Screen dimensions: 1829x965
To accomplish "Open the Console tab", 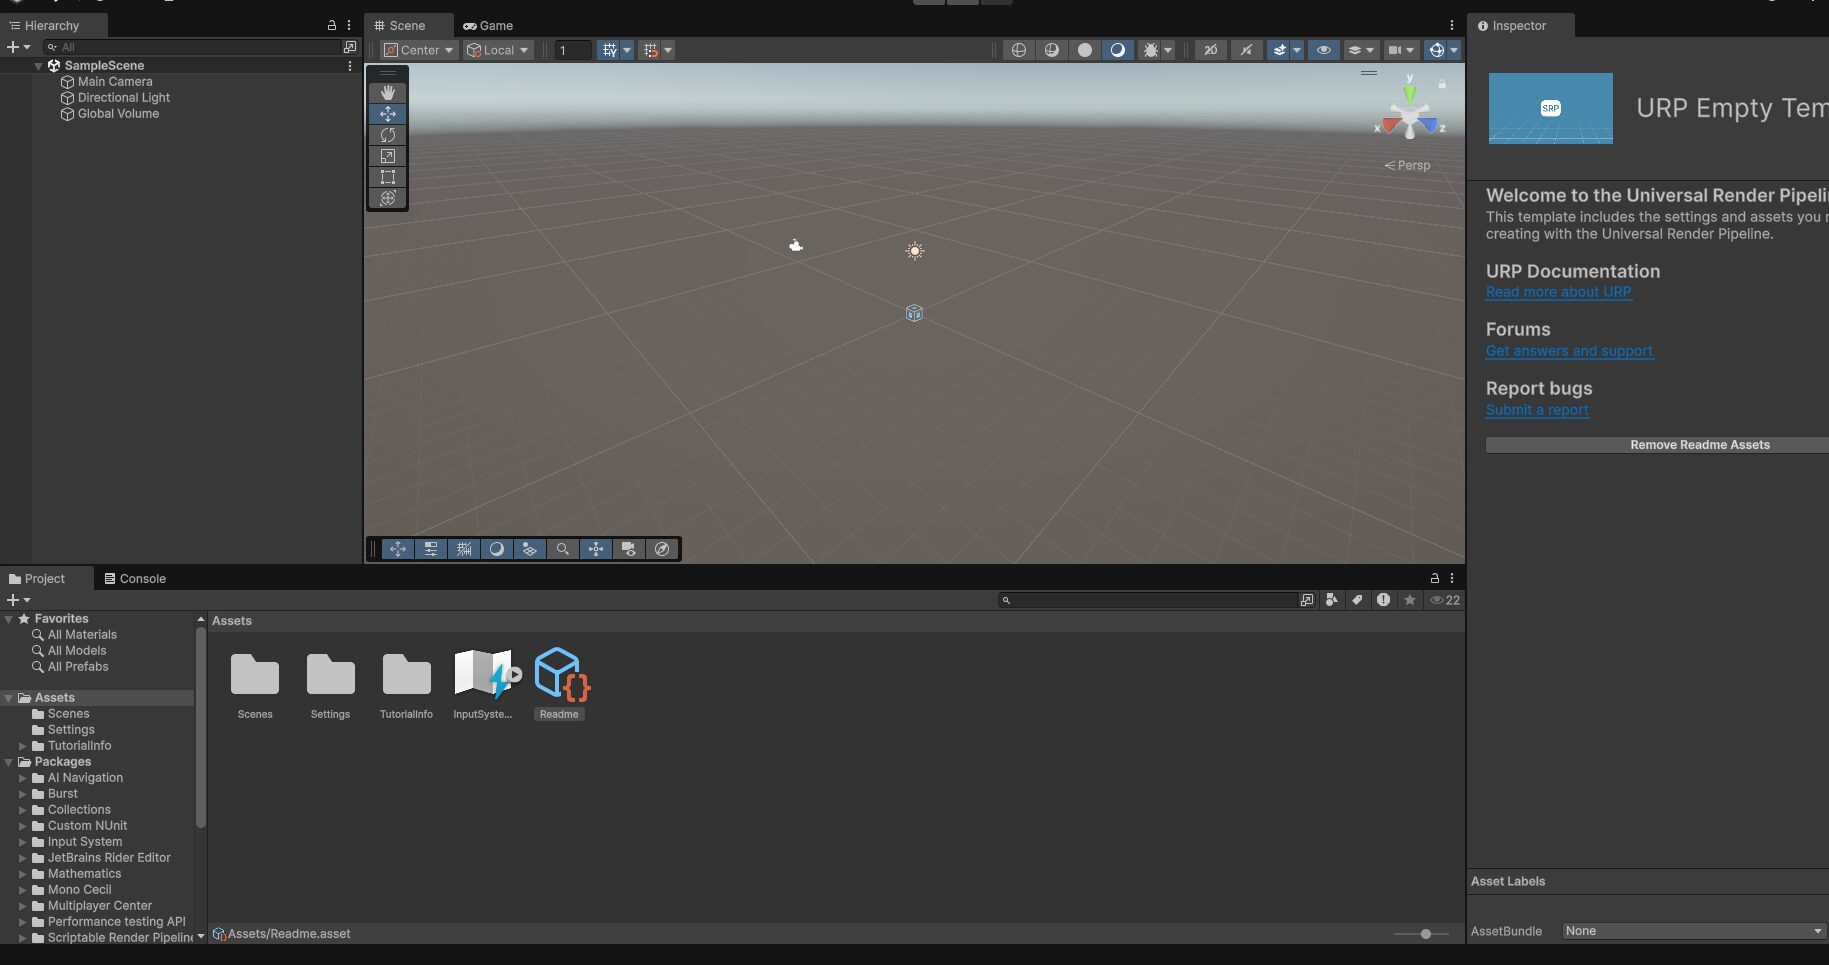I will (135, 578).
